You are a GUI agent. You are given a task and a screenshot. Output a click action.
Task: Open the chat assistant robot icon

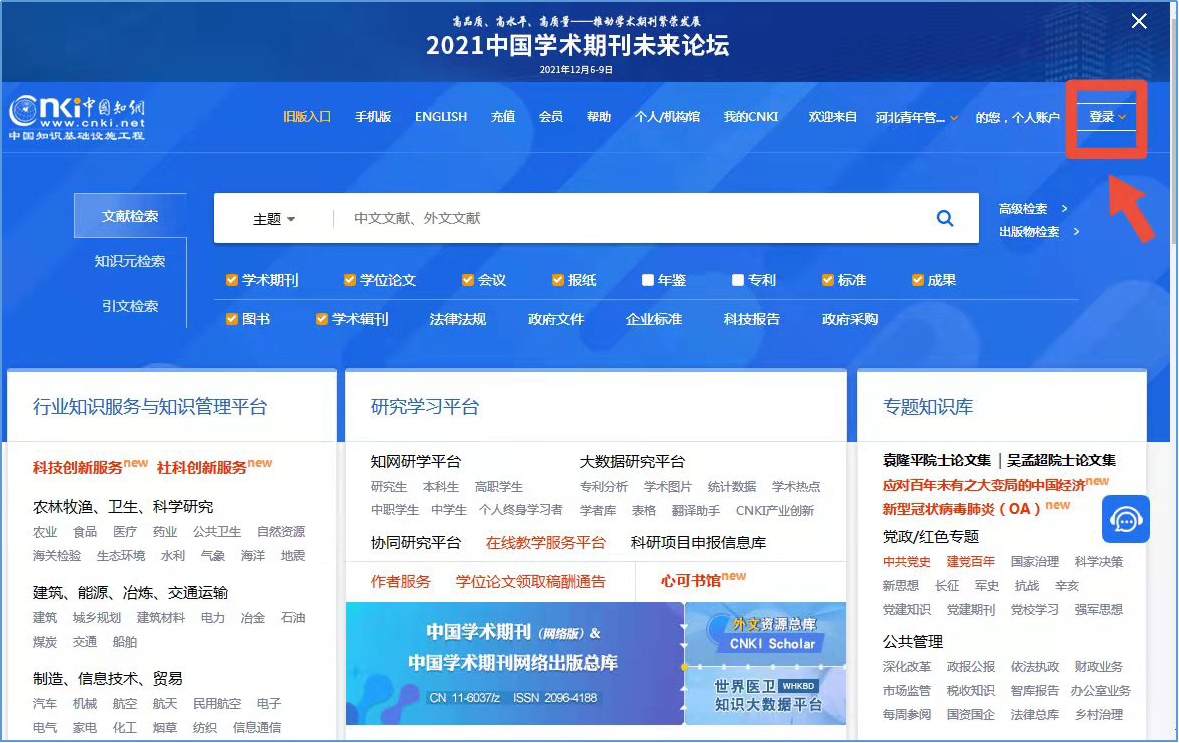(1126, 519)
